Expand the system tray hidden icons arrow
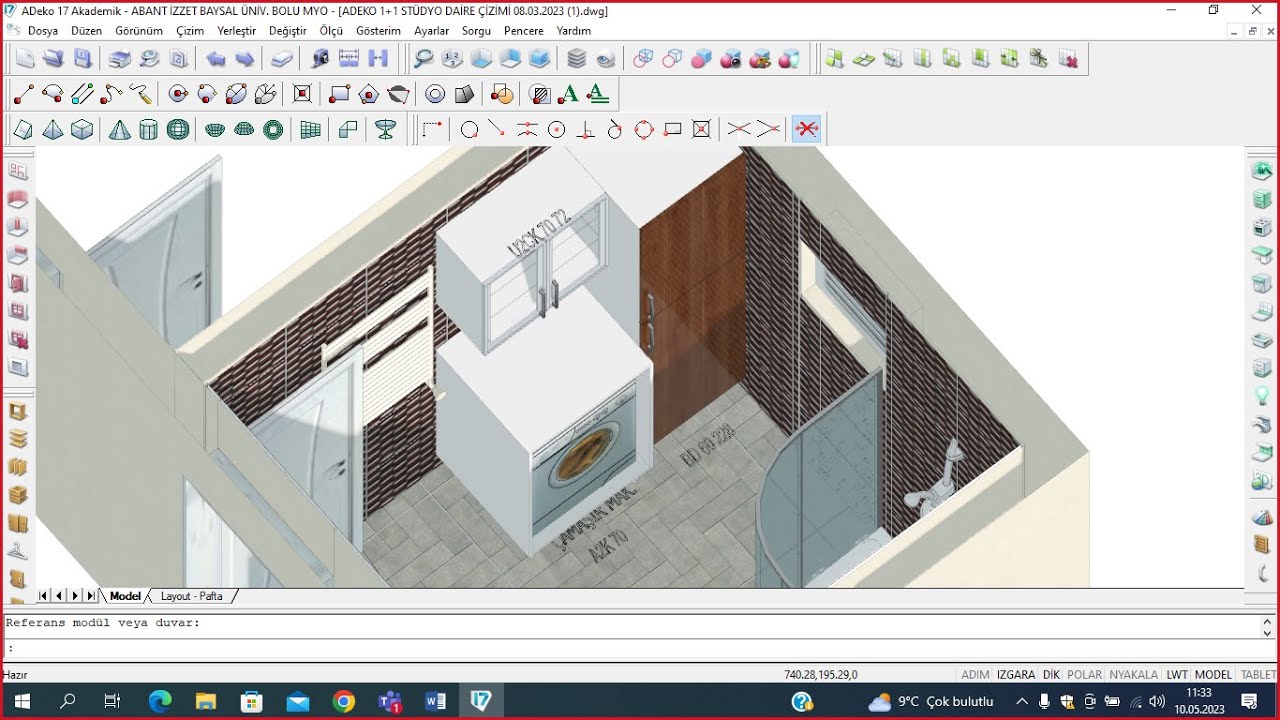 point(1022,701)
